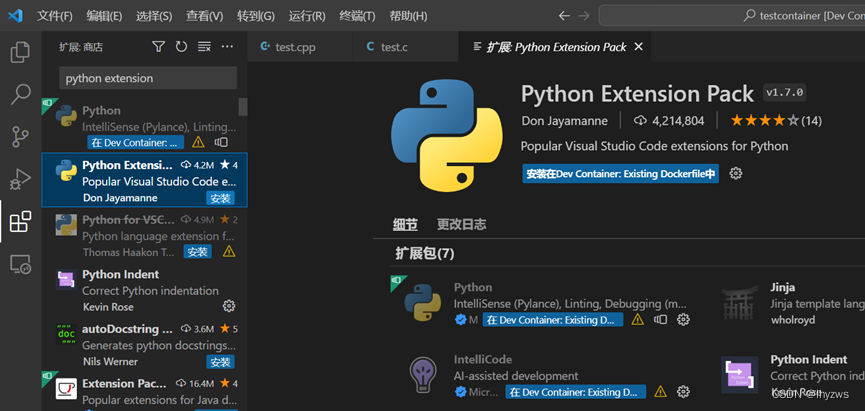Click remote icon on Python sidebar item

tap(221, 142)
